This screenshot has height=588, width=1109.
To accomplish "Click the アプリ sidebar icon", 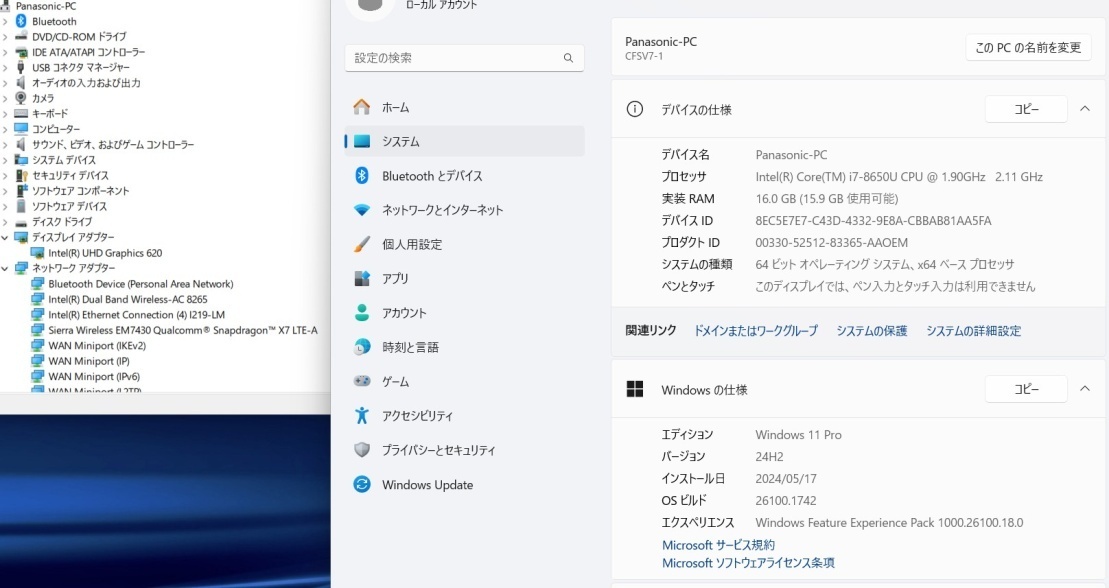I will click(x=361, y=278).
